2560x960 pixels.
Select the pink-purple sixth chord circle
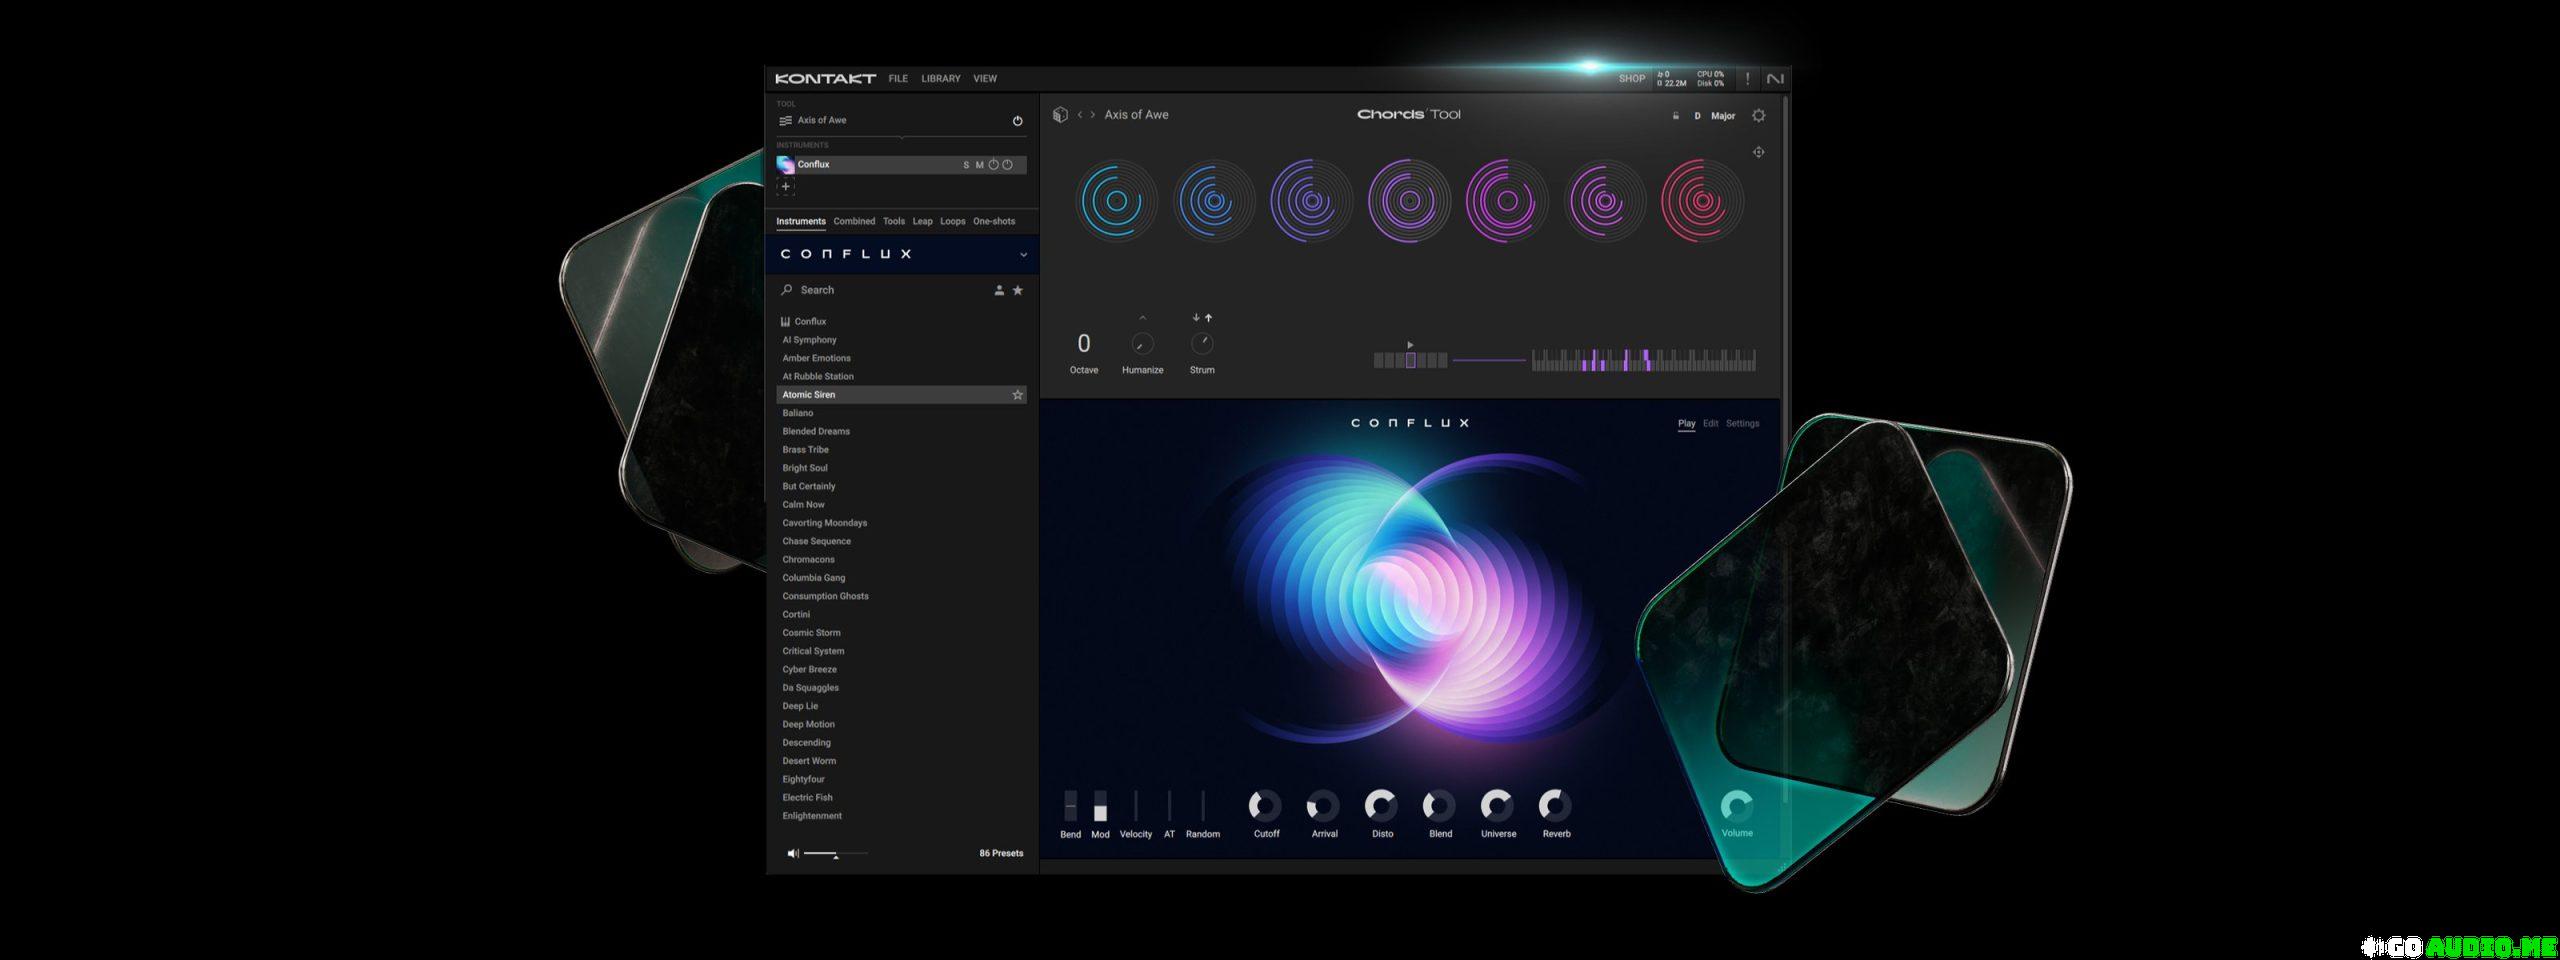click(1604, 201)
